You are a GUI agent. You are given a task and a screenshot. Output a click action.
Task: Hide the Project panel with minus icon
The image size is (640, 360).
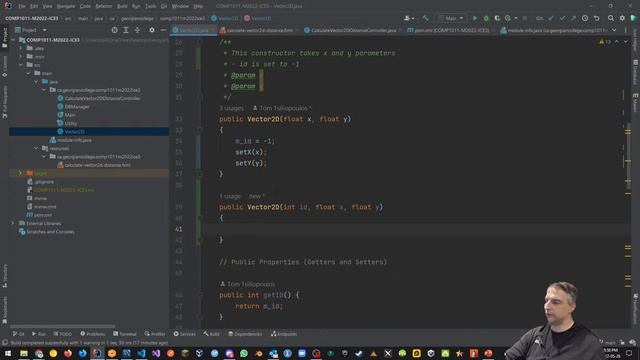163,30
